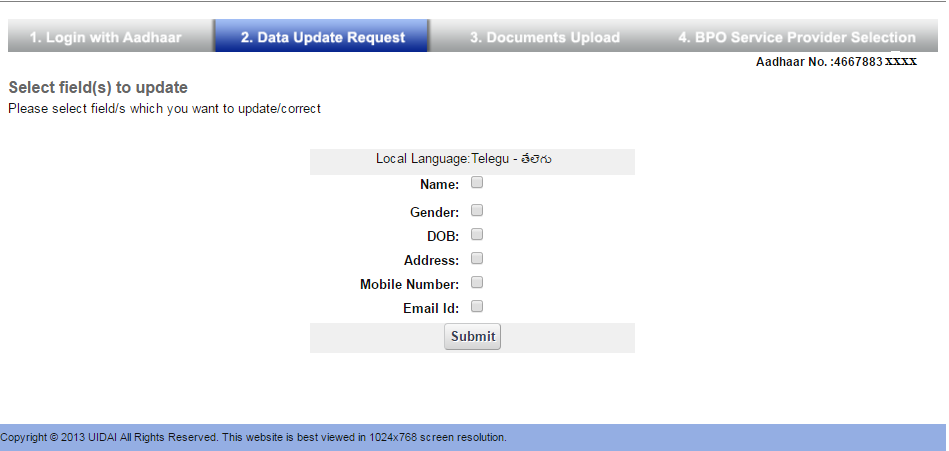Select the Data Update Request tab
Viewport: 949px width, 451px height.
click(x=322, y=38)
